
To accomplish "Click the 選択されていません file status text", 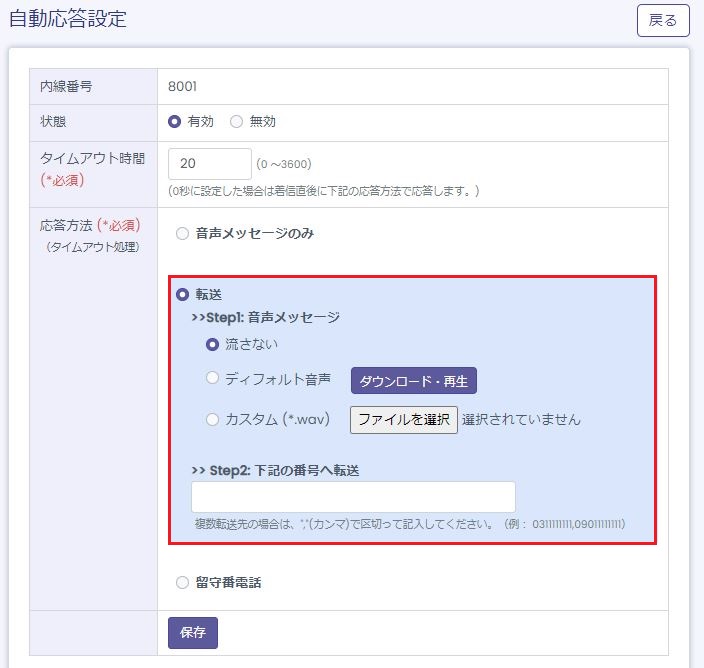I will (521, 420).
